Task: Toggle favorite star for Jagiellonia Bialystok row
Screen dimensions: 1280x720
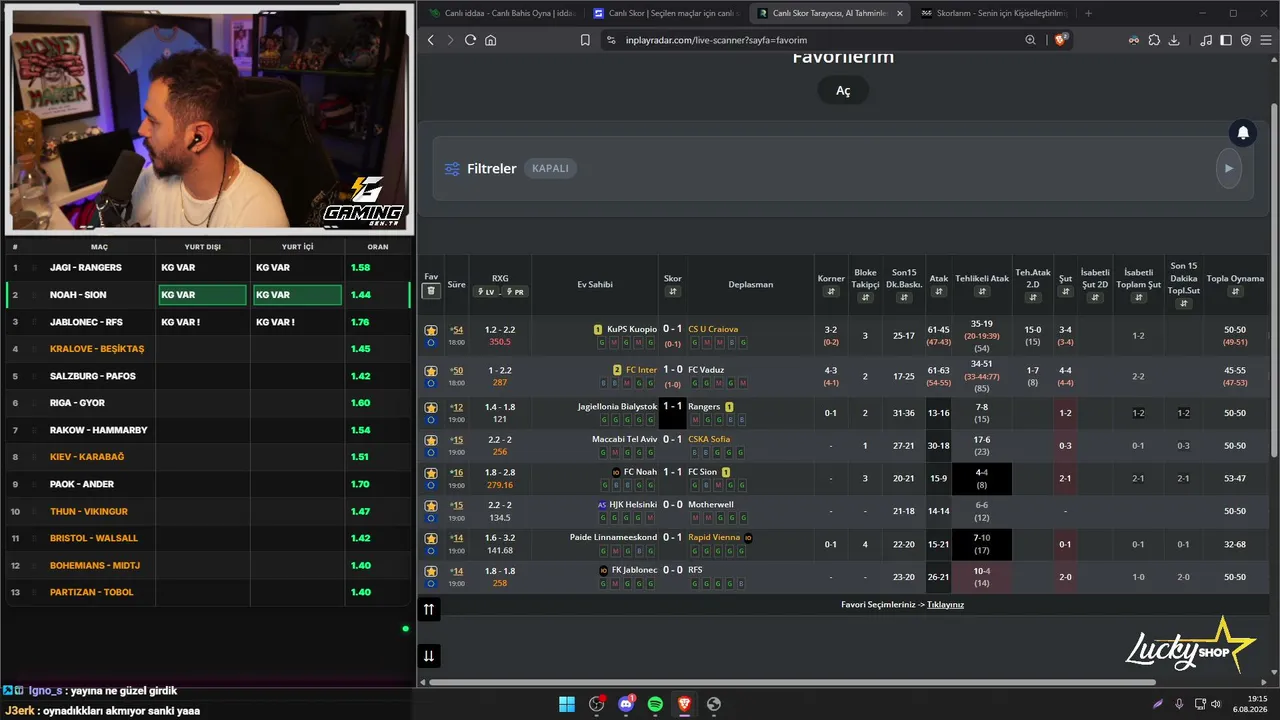Action: click(x=431, y=407)
